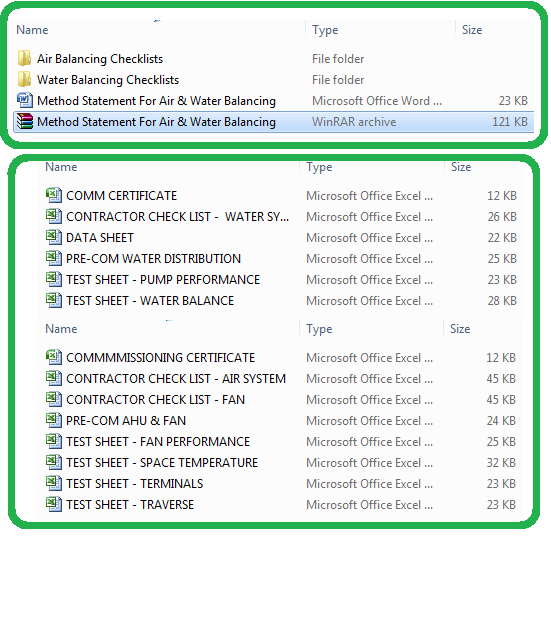Click the 'Microsoft Office Word ...' type cell
Image resolution: width=551 pixels, height=623 pixels.
377,101
